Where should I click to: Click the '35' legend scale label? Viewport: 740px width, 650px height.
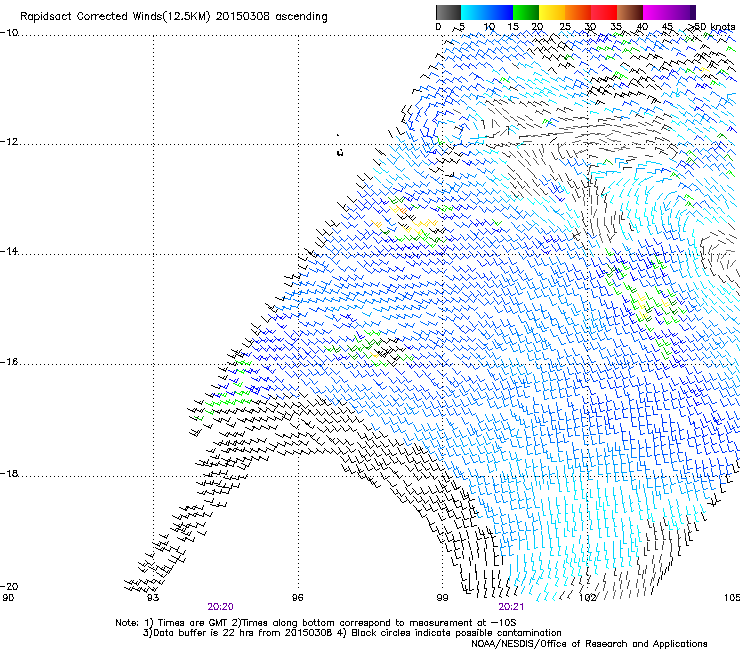(x=616, y=27)
